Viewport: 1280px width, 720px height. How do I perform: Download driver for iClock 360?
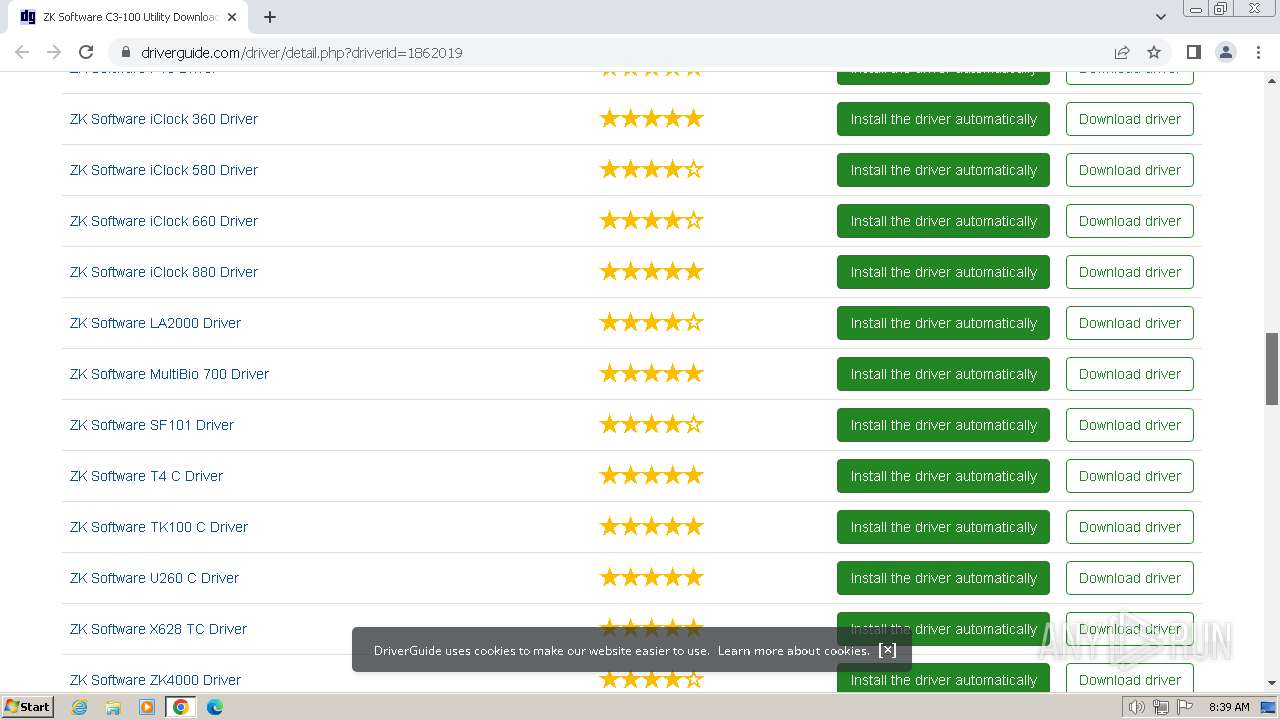point(1130,119)
